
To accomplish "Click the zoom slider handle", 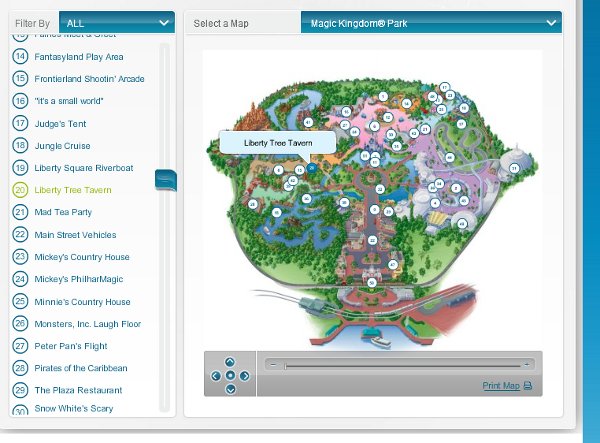I will pos(285,366).
